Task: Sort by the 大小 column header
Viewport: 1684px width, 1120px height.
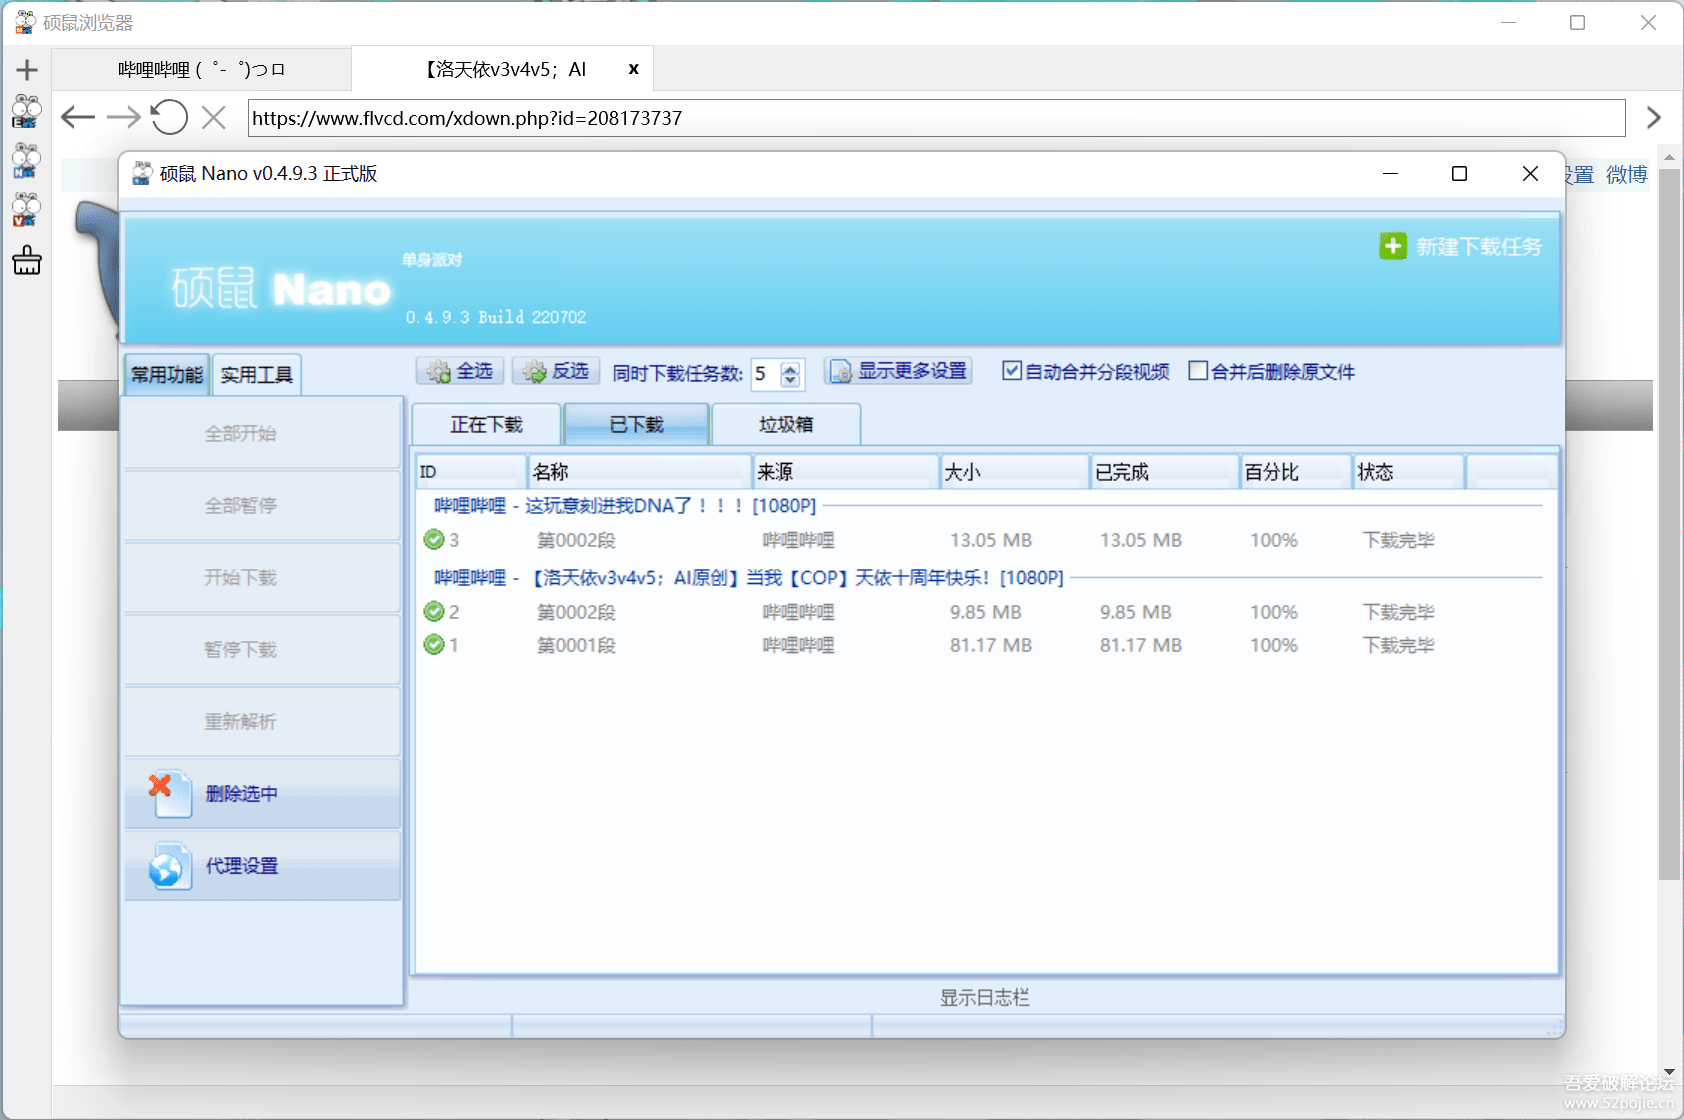Action: 1015,472
